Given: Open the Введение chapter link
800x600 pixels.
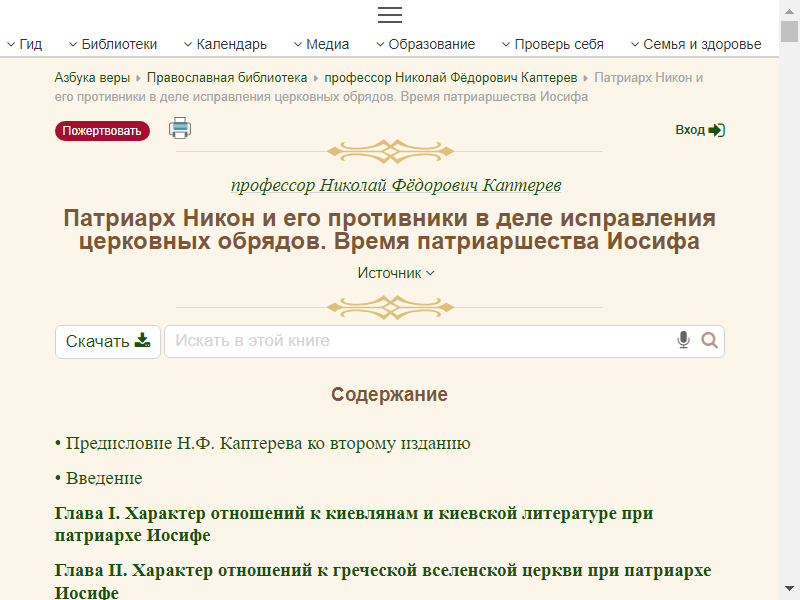Looking at the screenshot, I should (x=104, y=478).
